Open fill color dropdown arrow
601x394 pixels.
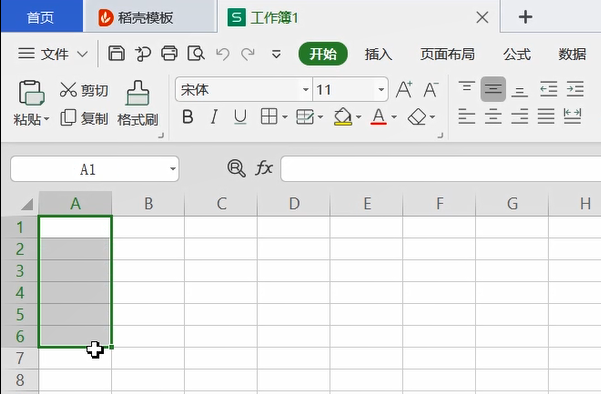(x=358, y=117)
